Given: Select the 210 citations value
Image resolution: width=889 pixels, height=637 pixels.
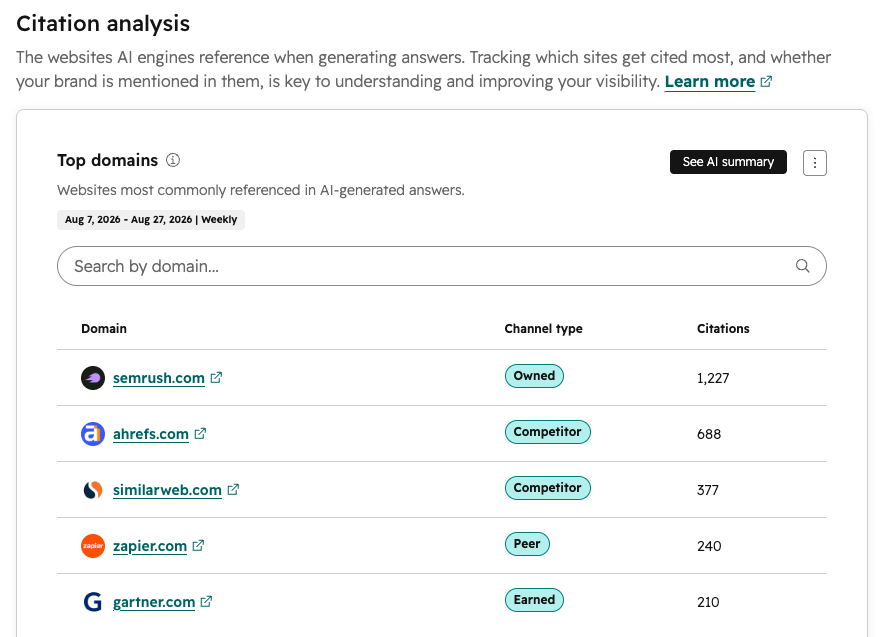Looking at the screenshot, I should (x=708, y=602).
